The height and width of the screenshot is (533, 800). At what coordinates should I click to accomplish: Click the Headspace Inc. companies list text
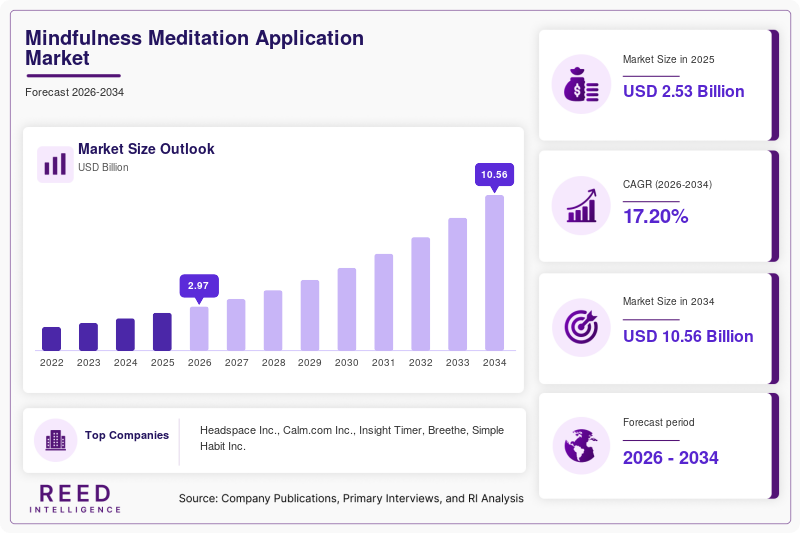352,438
